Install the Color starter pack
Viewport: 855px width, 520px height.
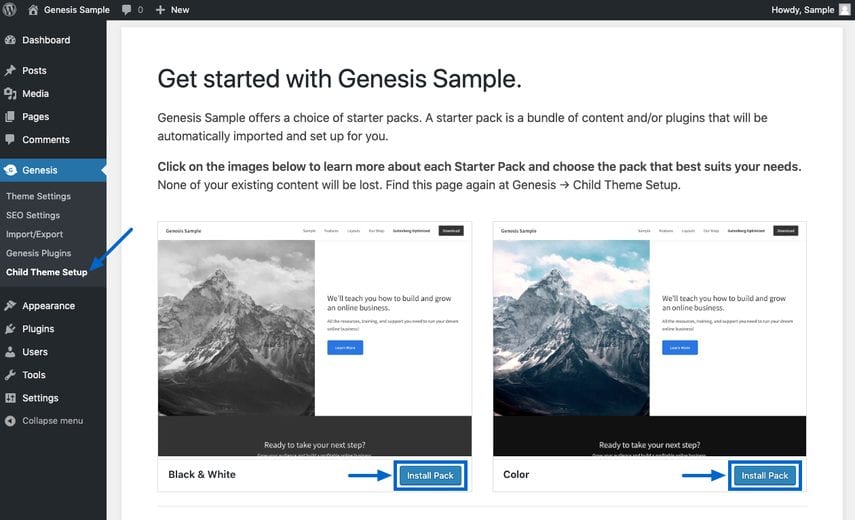(x=764, y=475)
